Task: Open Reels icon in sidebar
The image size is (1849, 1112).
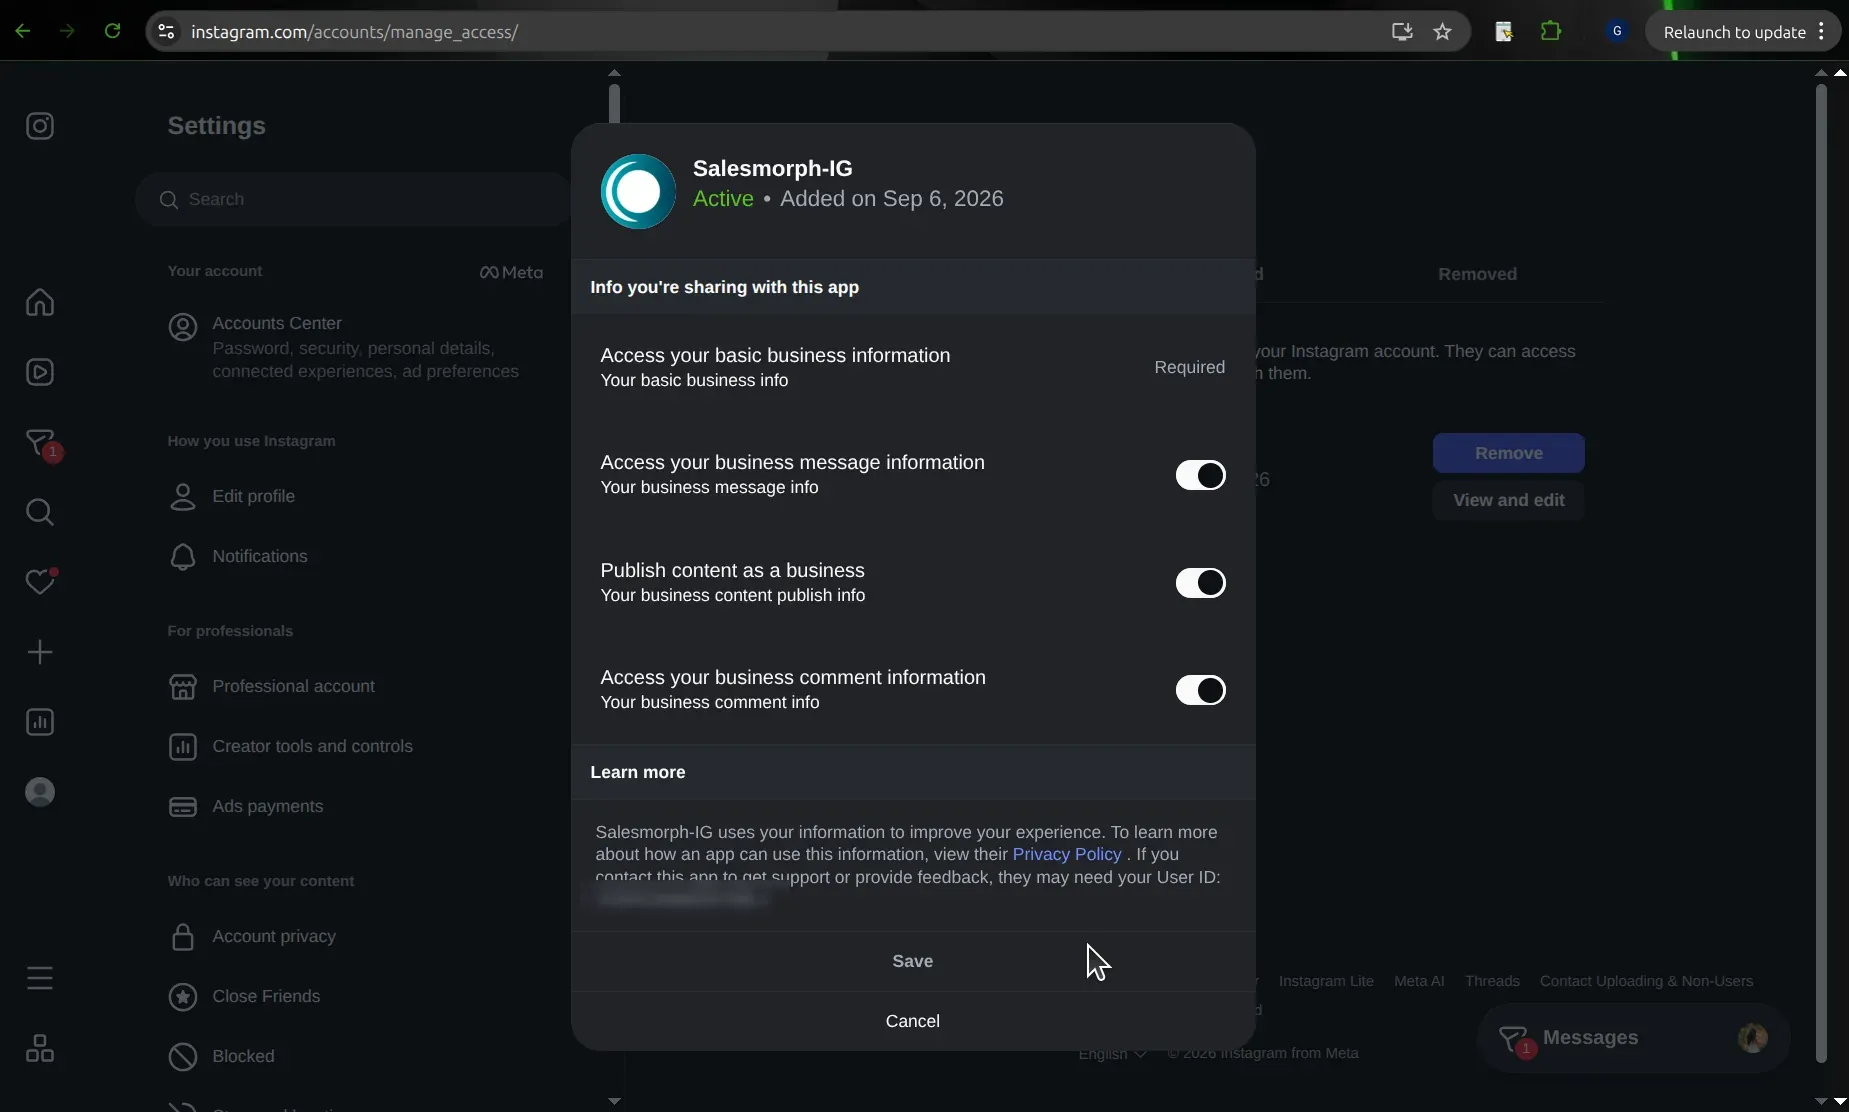Action: click(x=40, y=372)
